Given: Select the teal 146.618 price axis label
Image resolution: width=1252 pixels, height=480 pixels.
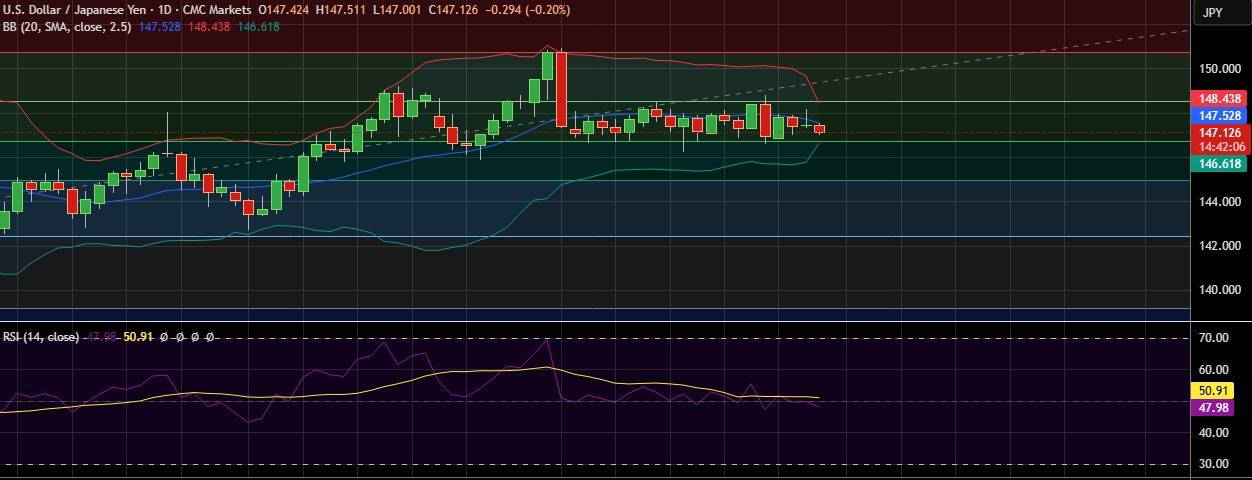Looking at the screenshot, I should click(x=1220, y=163).
